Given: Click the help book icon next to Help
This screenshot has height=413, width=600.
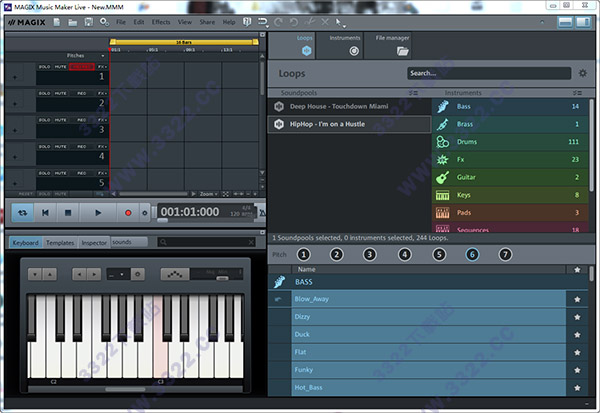Looking at the screenshot, I should [247, 22].
